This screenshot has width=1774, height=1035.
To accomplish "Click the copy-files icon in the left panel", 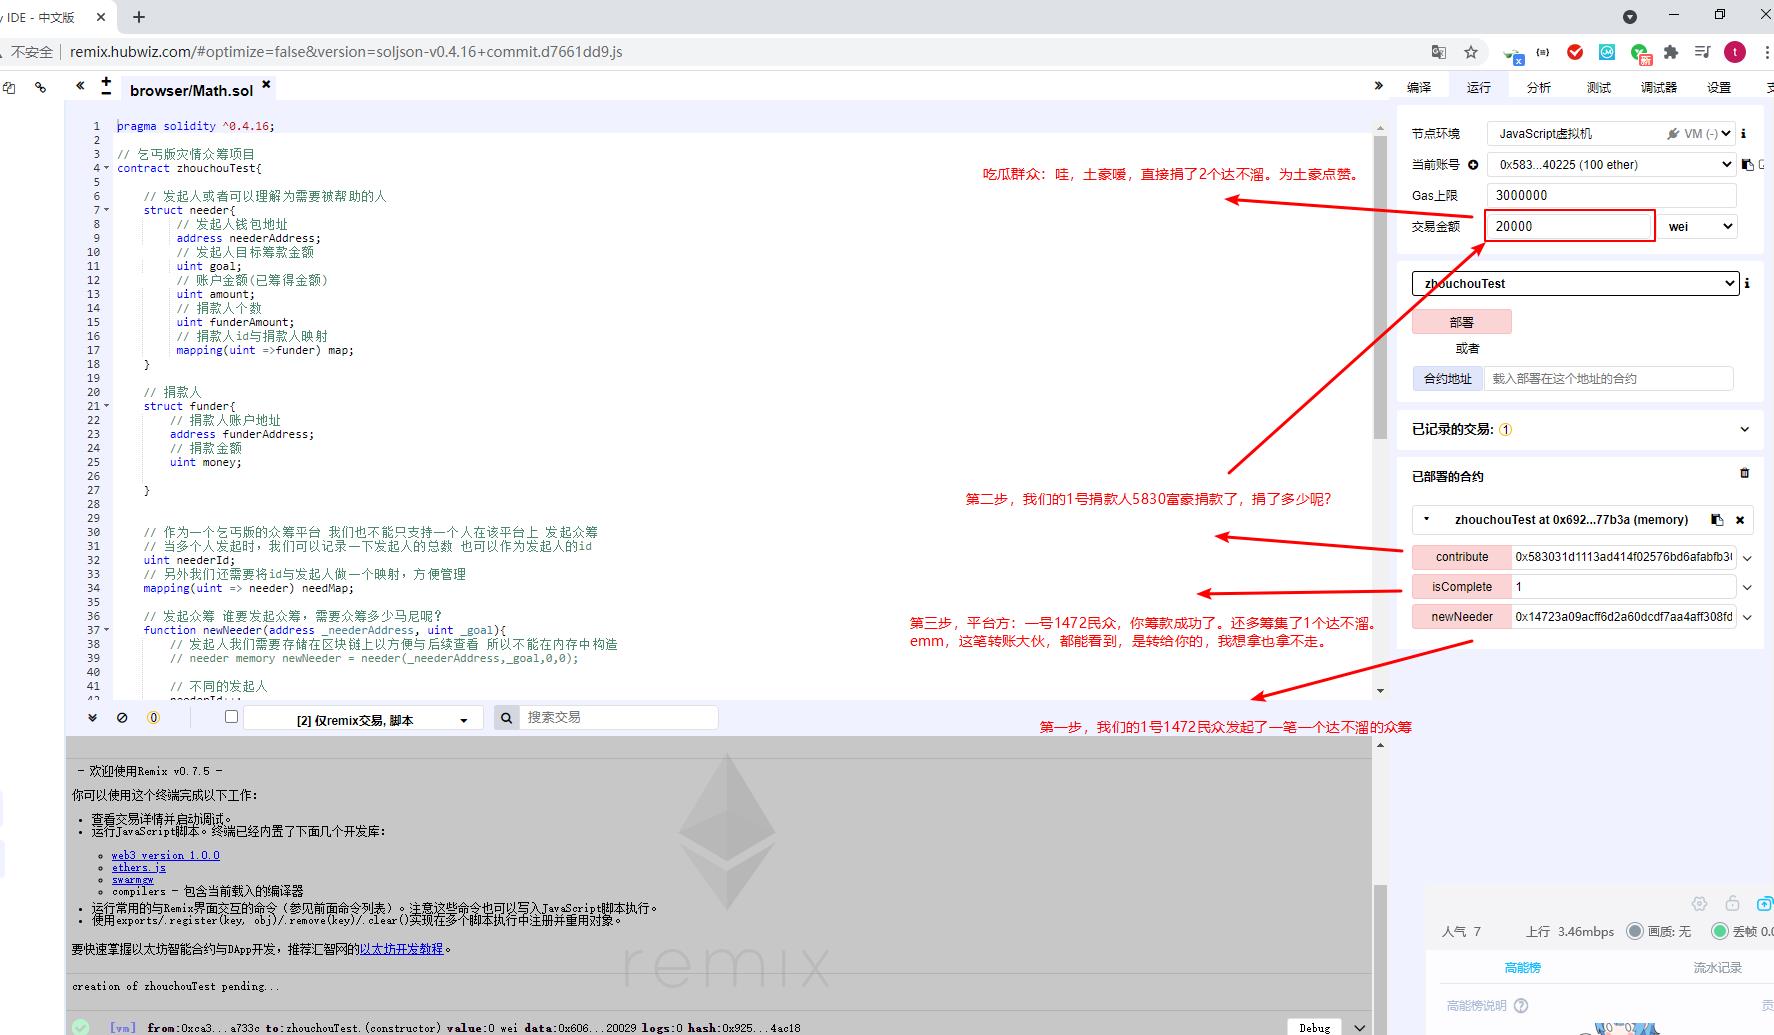I will 9,88.
